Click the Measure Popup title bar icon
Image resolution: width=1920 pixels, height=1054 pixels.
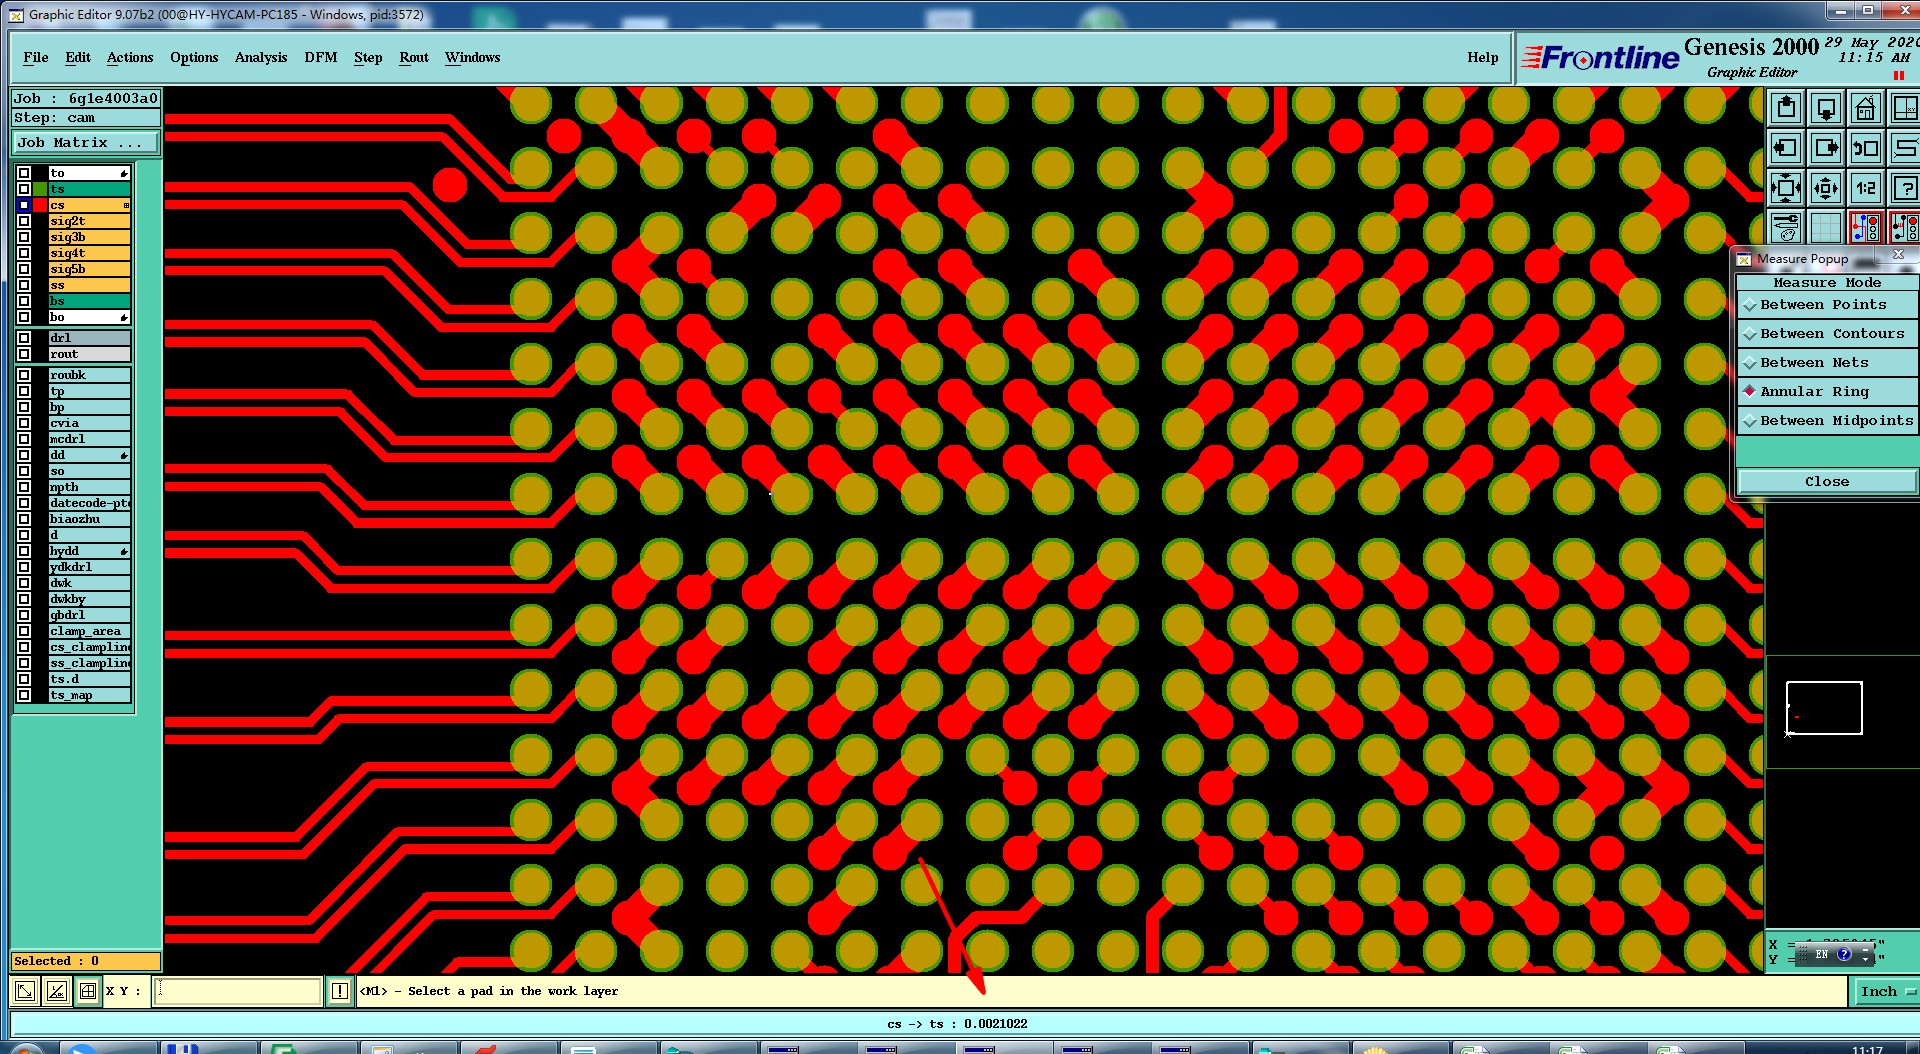point(1744,259)
